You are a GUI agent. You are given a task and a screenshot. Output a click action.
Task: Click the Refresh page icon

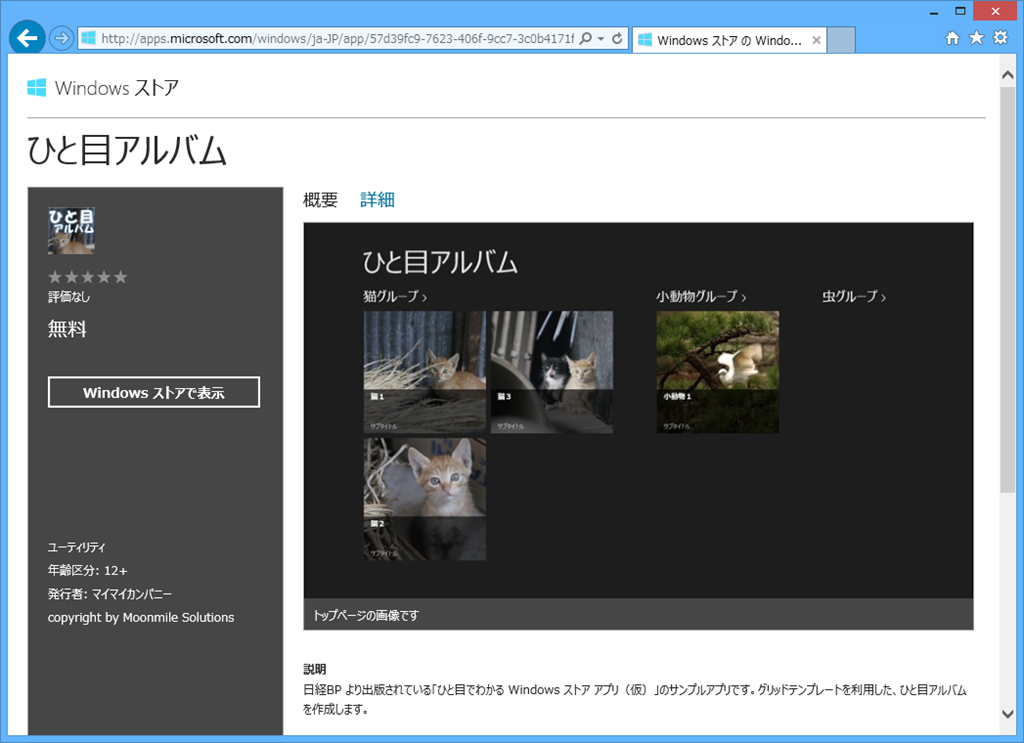tap(617, 39)
